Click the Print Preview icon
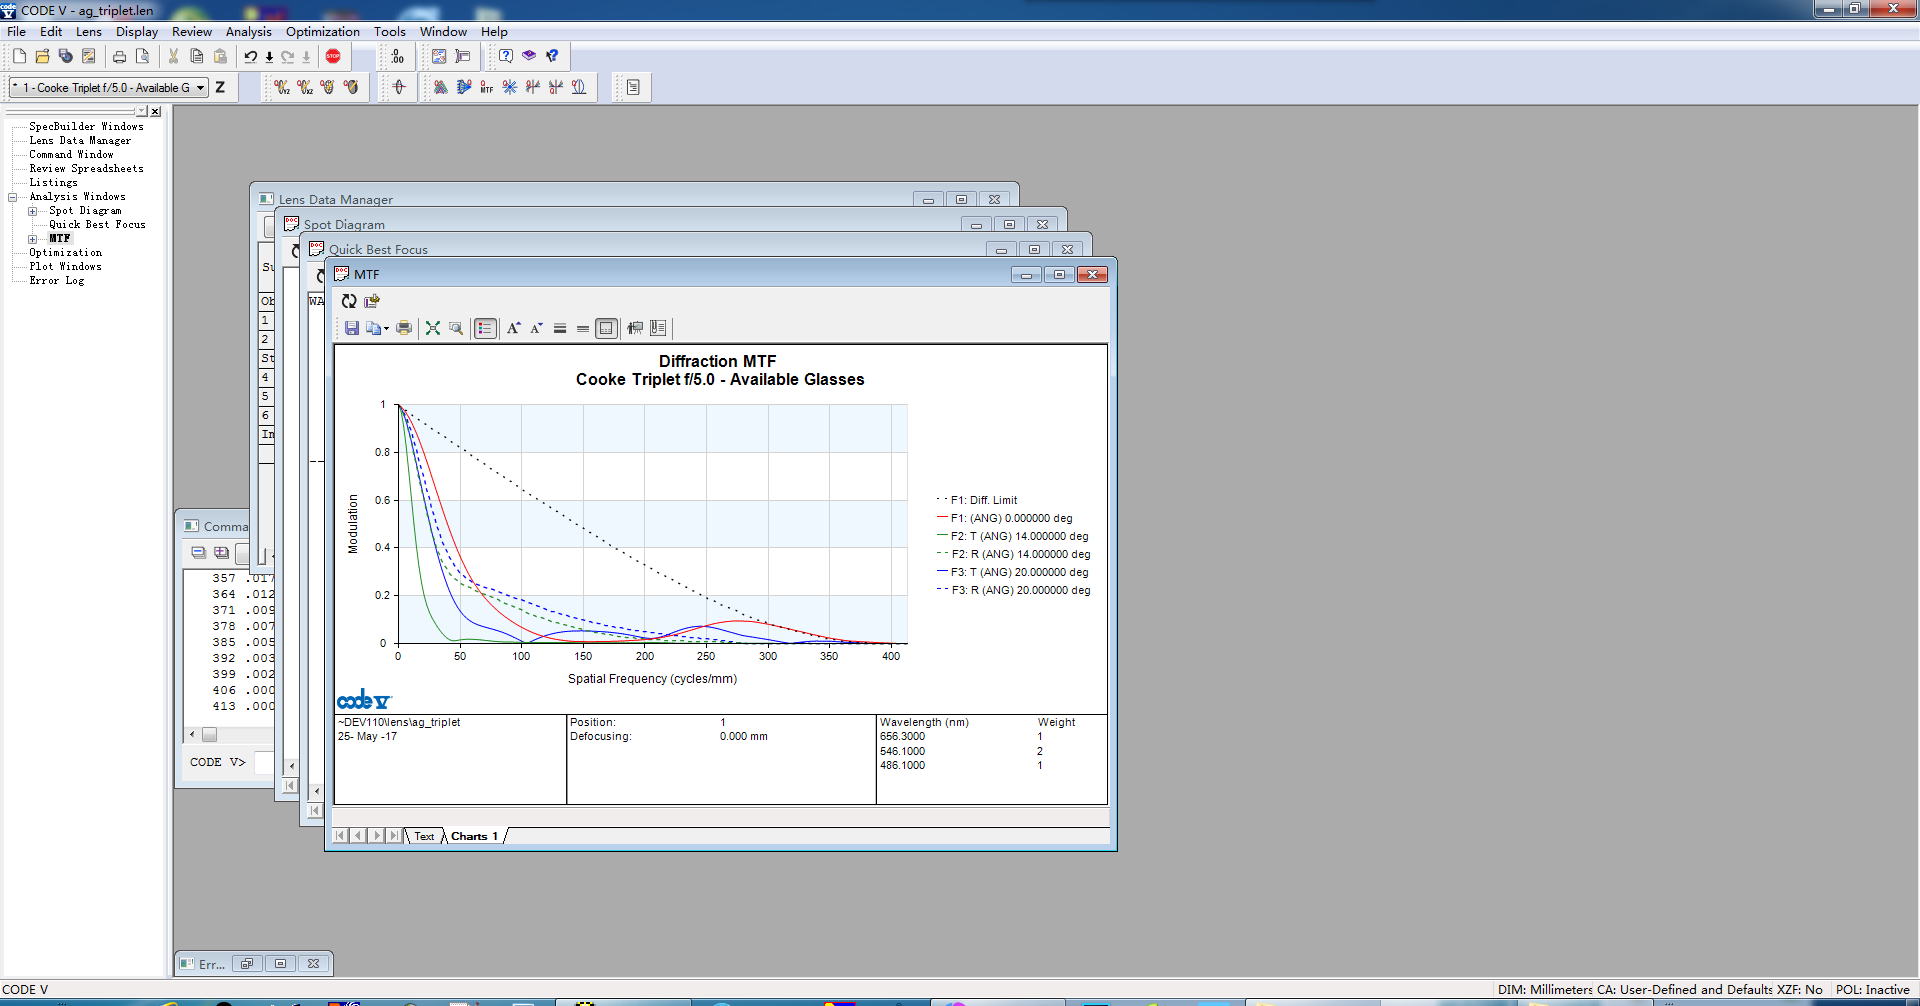Viewport: 1920px width, 1006px height. 142,56
